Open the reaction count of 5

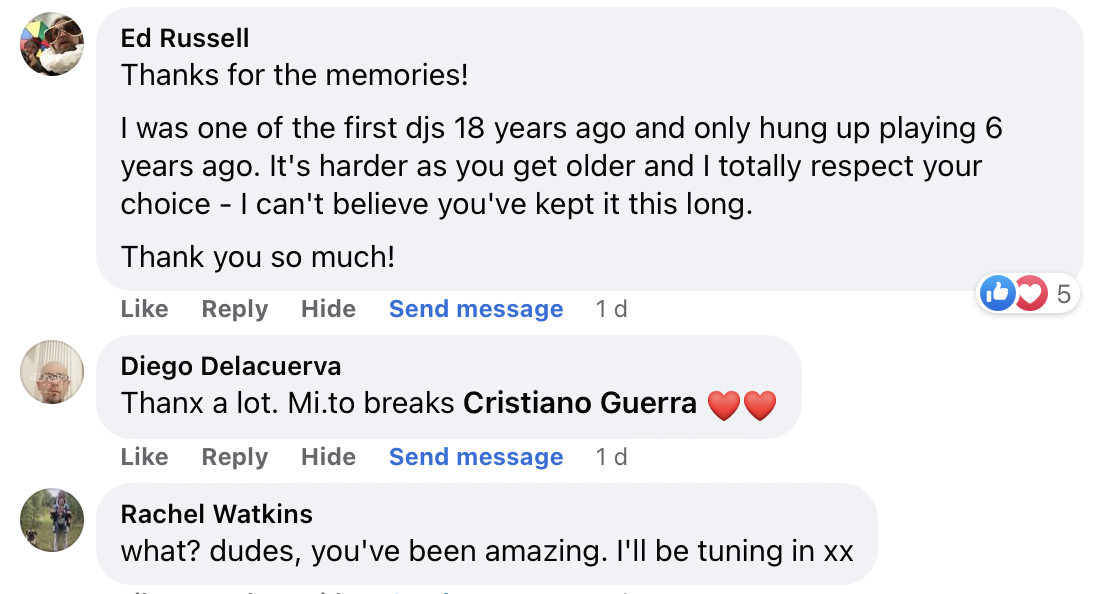1063,294
